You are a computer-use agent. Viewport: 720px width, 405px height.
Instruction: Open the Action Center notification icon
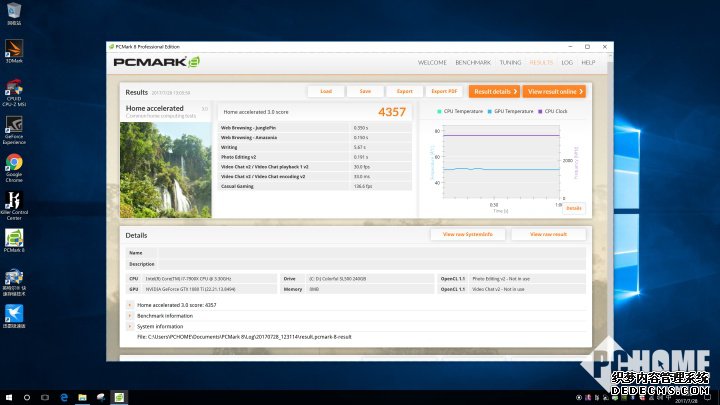(x=708, y=398)
